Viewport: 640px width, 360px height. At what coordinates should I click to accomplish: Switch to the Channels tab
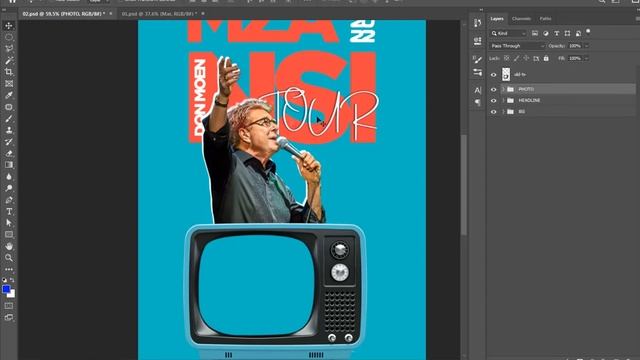(521, 19)
